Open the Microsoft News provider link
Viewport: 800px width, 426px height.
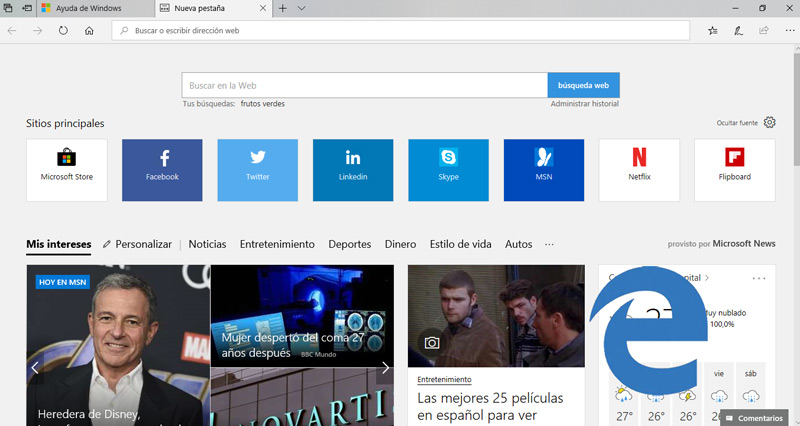click(744, 244)
